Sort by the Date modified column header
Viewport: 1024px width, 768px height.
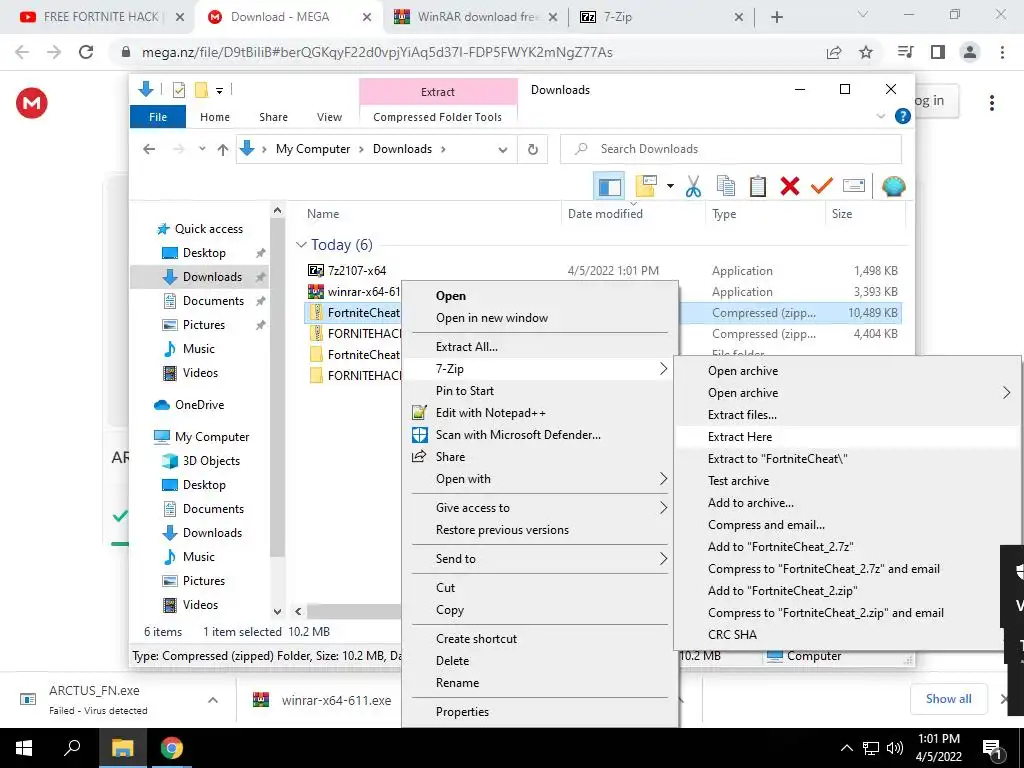pos(605,214)
